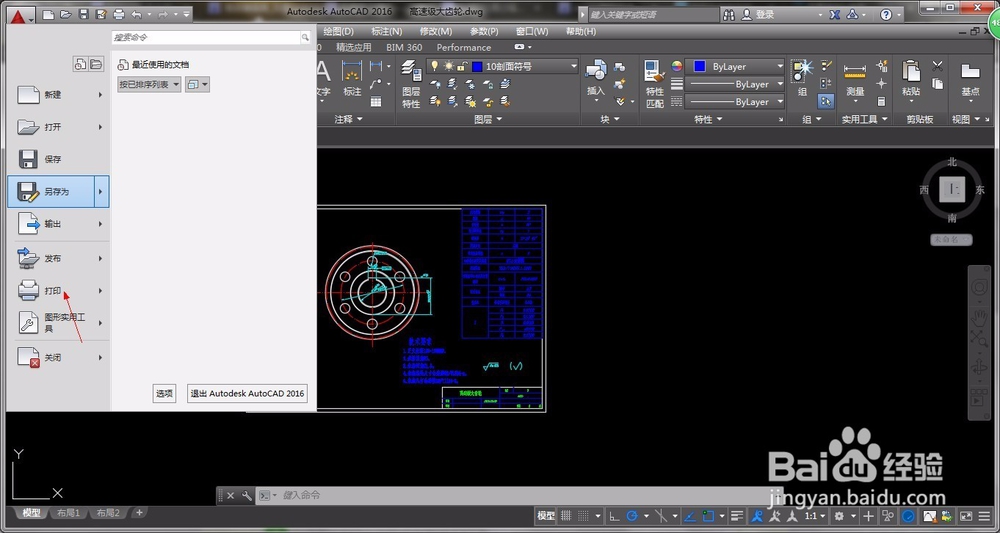1000x533 pixels.
Task: Click the wrench customize icon on command line
Action: pyautogui.click(x=247, y=495)
